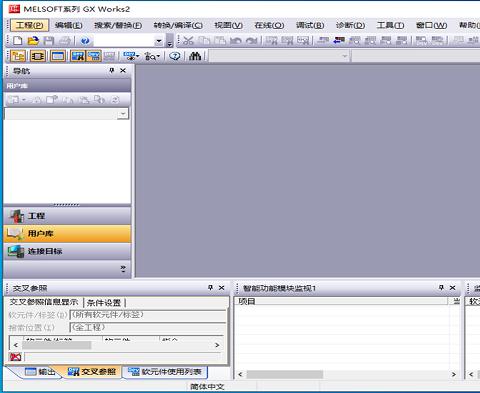Click the Cut scissors icon
The width and height of the screenshot is (480, 393).
[x=188, y=41]
